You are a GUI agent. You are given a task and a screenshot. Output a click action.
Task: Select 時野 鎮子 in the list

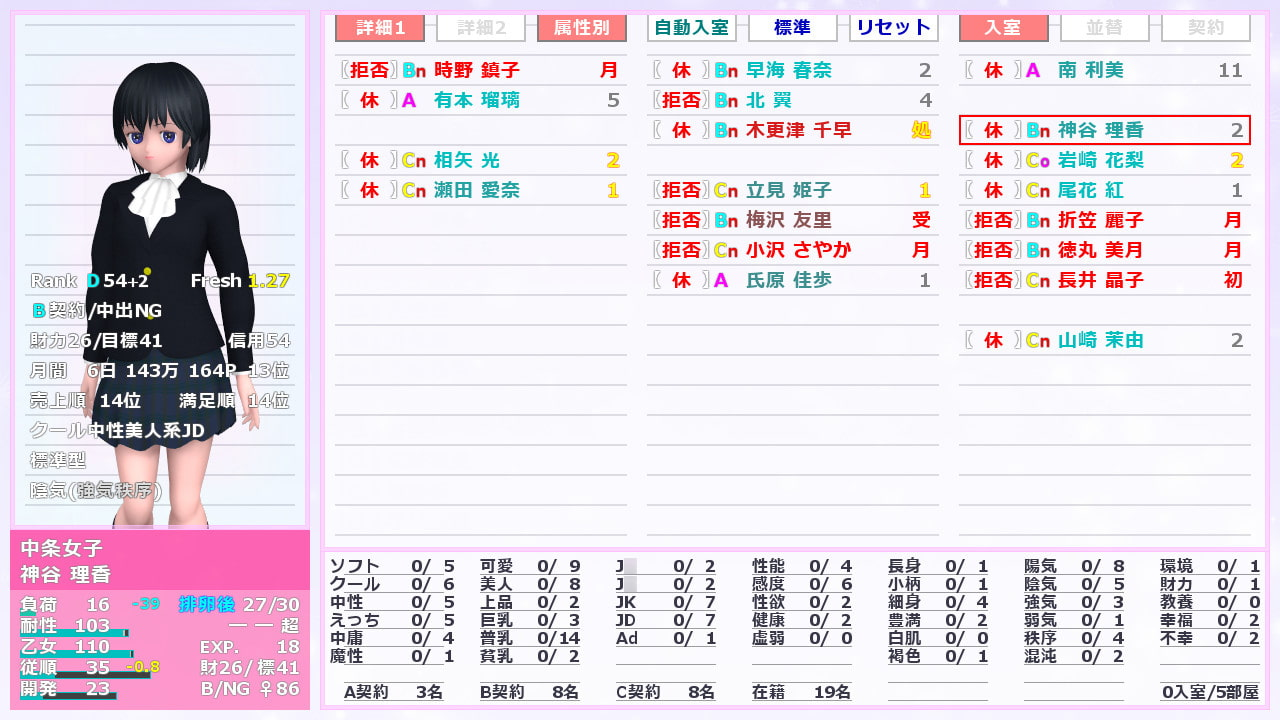coord(480,70)
